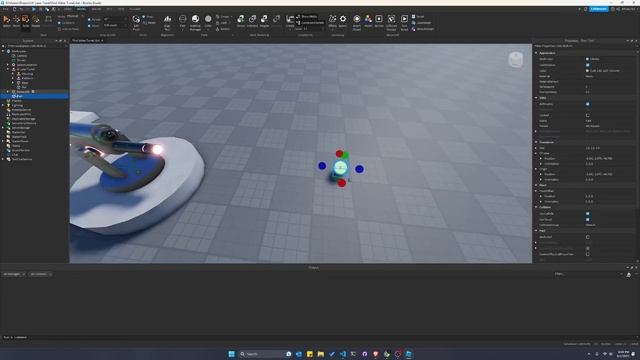Viewport: 640px width, 360px height.
Task: Open the FILE menu
Action: (5, 9)
